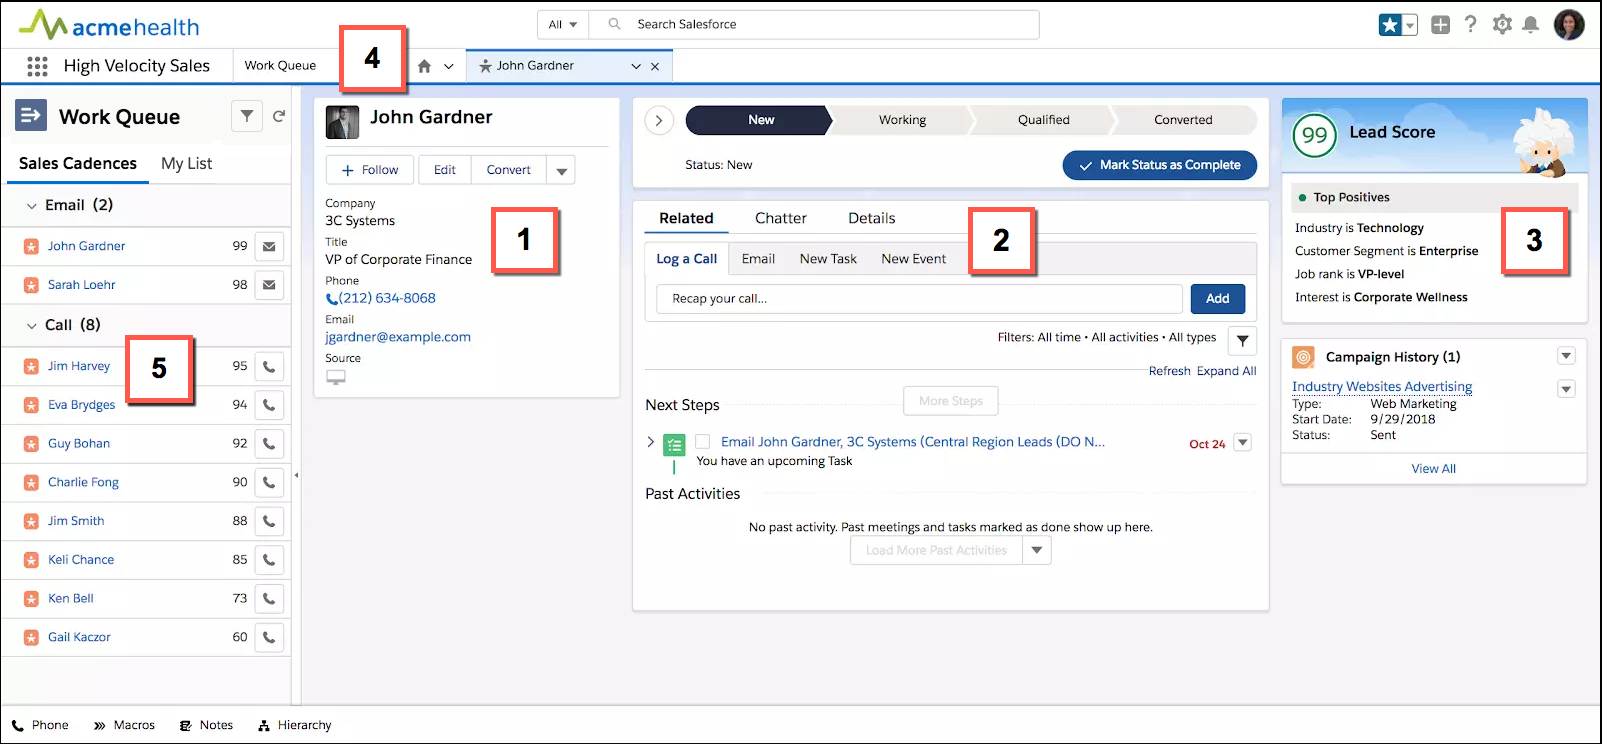1602x744 pixels.
Task: Open John Gardner lead in queue list
Action: [87, 246]
